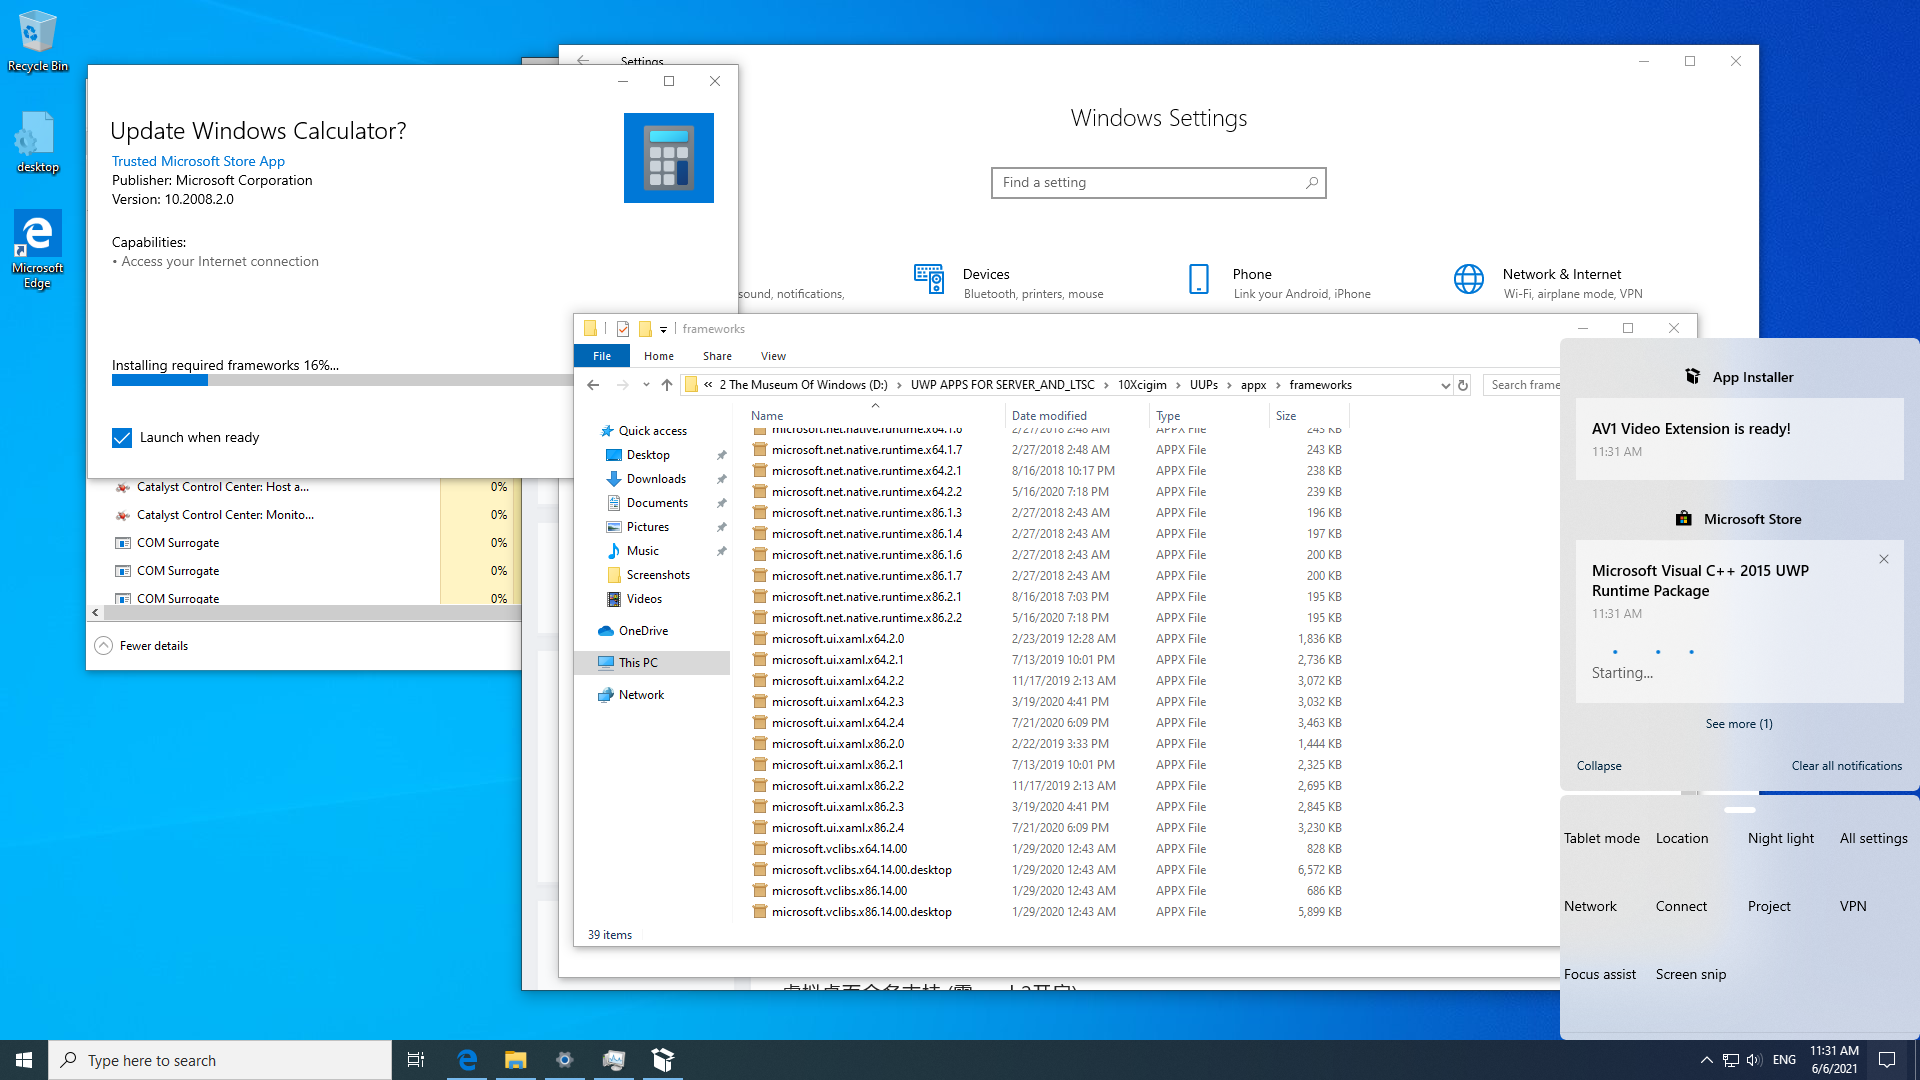The height and width of the screenshot is (1080, 1920).
Task: Open the AV1 Video Extension is ready notification
Action: [1739, 439]
